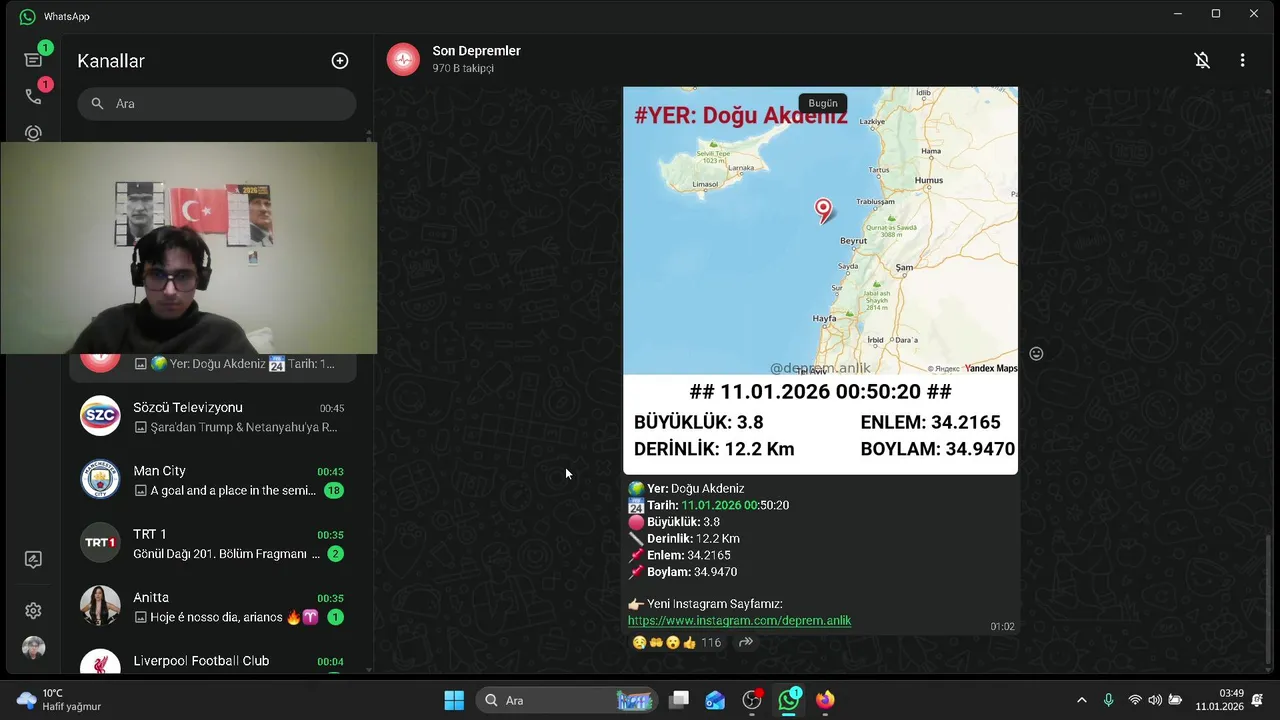Open the Sözcü Televizyonu channel

point(213,417)
